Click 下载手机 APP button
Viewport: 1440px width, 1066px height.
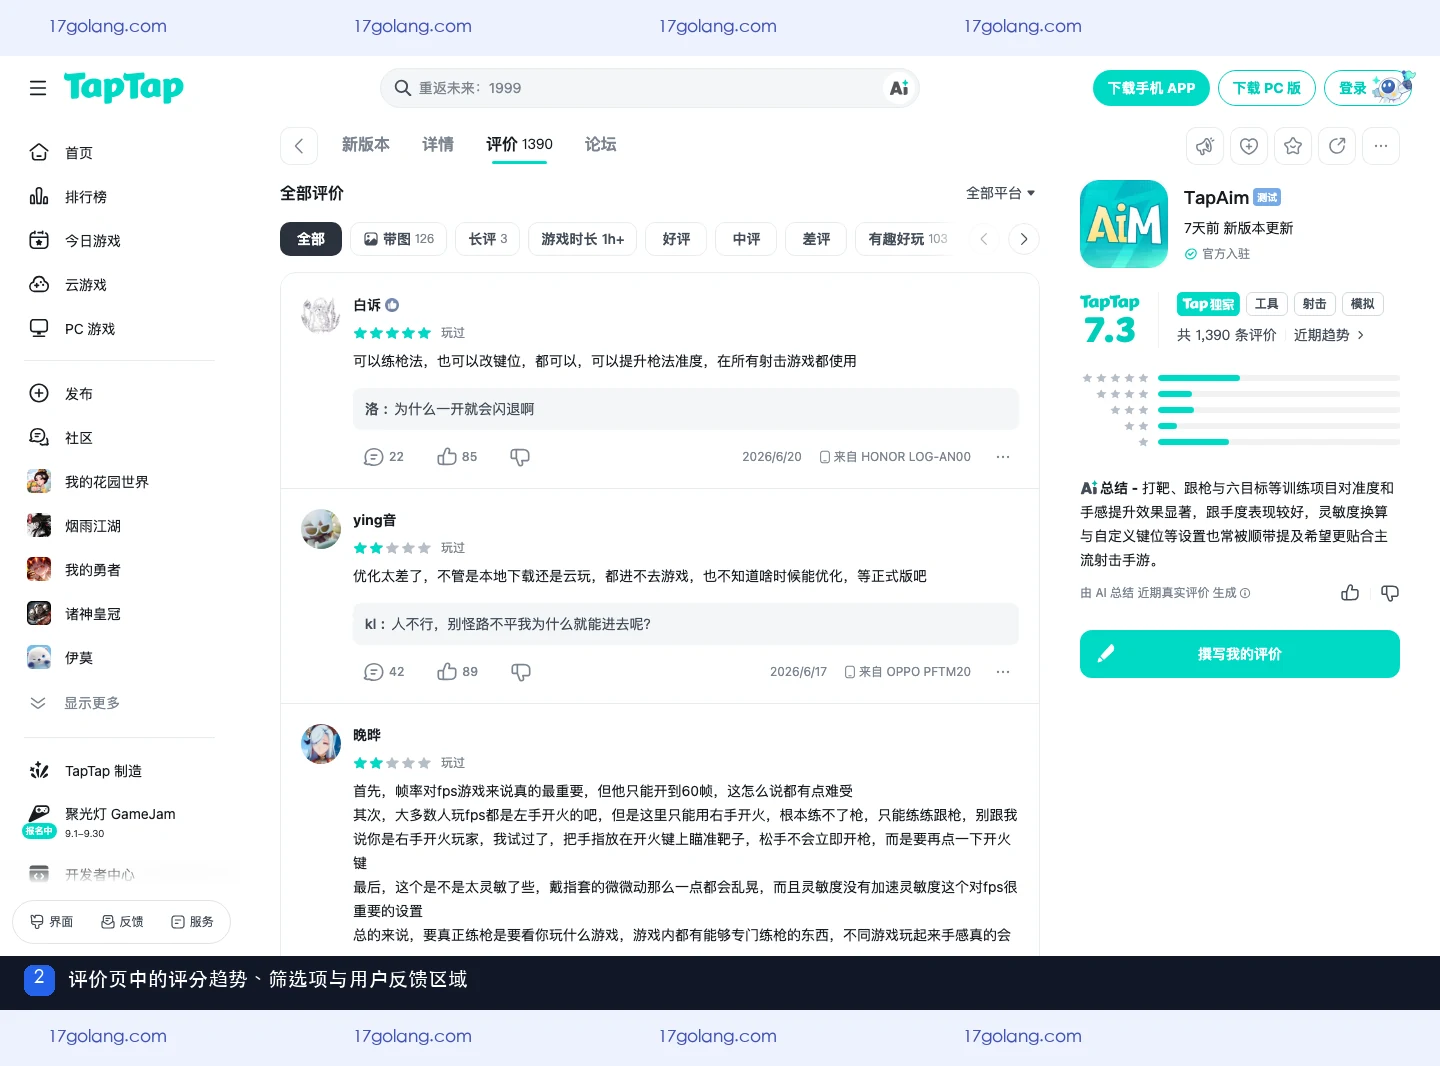click(x=1151, y=88)
